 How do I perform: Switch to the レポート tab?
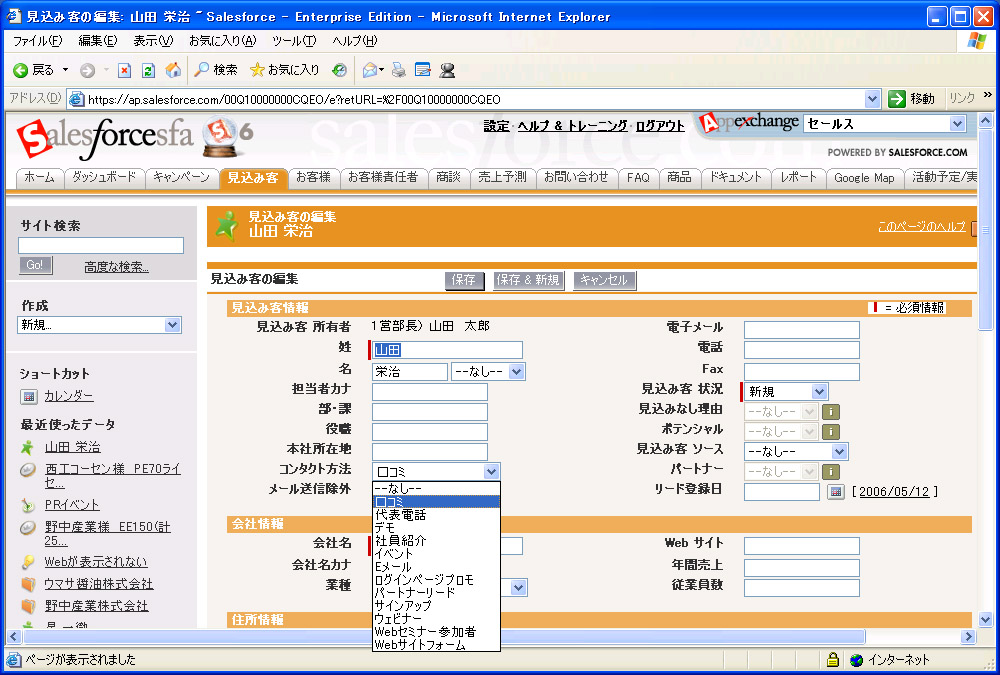(798, 177)
